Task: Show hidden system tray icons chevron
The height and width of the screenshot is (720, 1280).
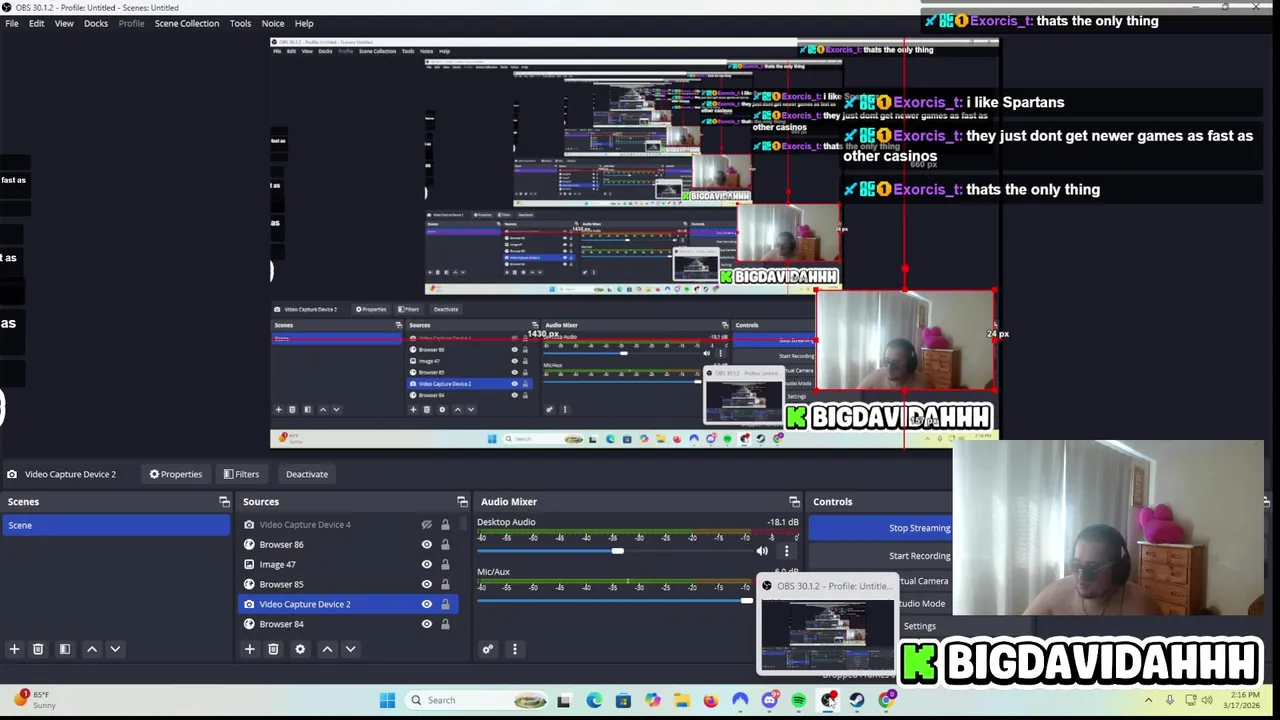Action: [x=1148, y=700]
